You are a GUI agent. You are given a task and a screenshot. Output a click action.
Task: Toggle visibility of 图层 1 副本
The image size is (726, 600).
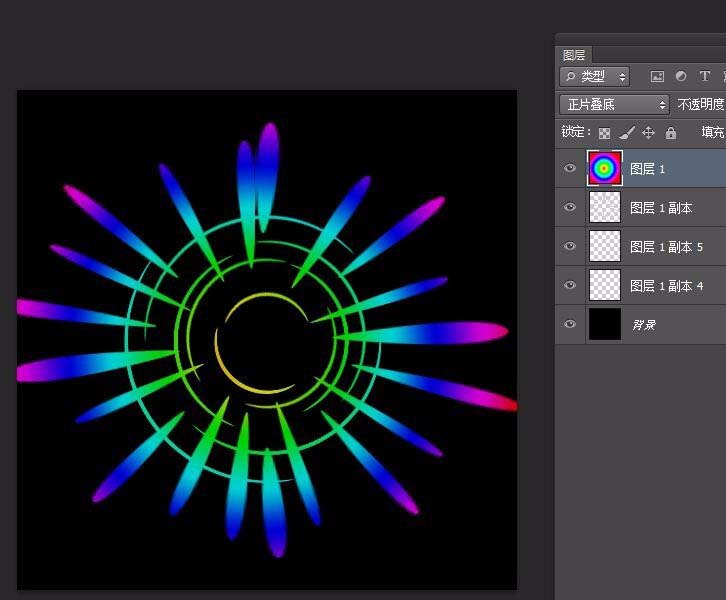(570, 207)
